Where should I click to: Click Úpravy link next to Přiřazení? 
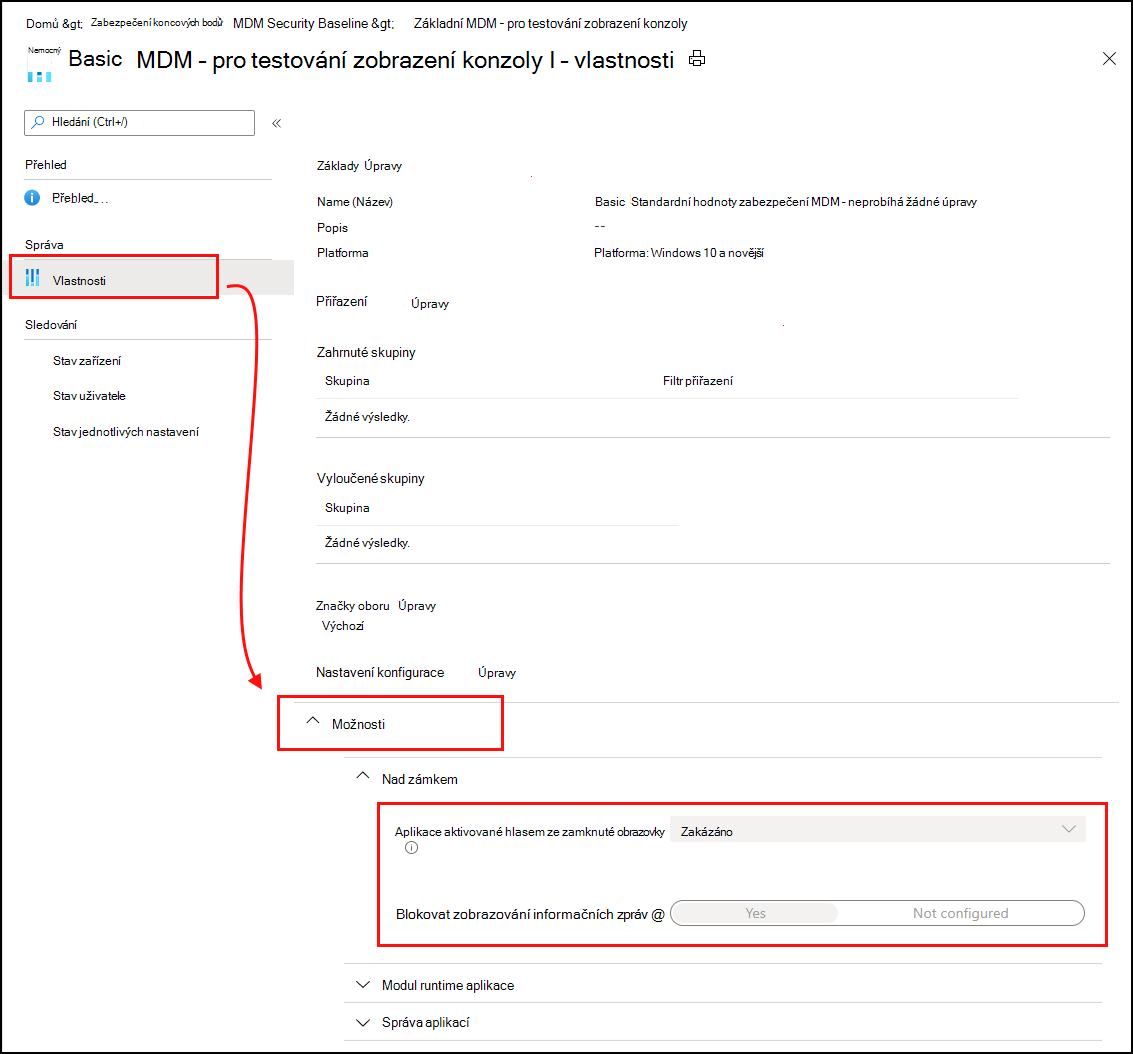(430, 304)
